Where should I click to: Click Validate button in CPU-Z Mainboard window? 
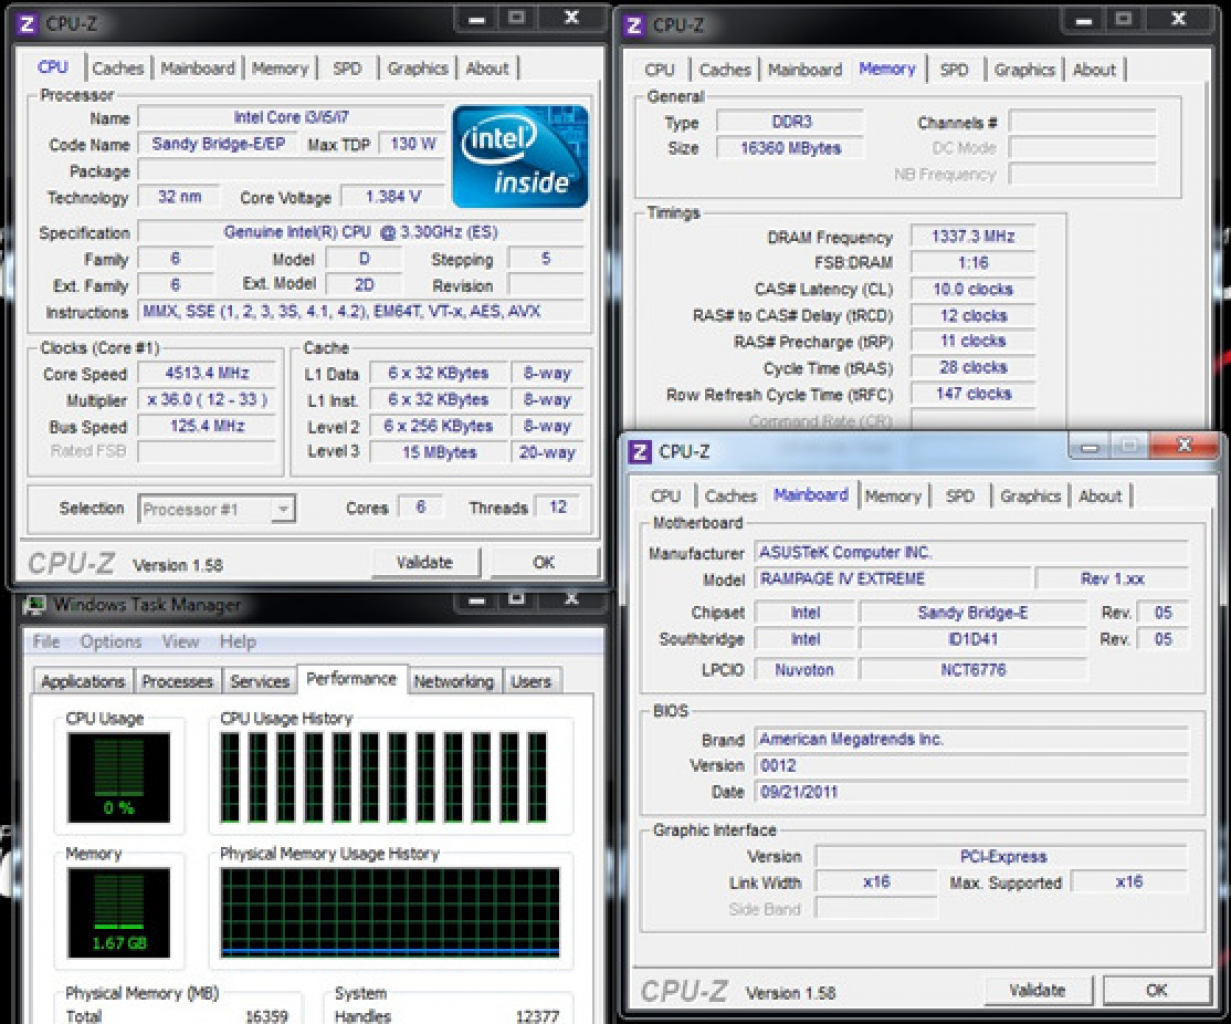(x=1037, y=990)
